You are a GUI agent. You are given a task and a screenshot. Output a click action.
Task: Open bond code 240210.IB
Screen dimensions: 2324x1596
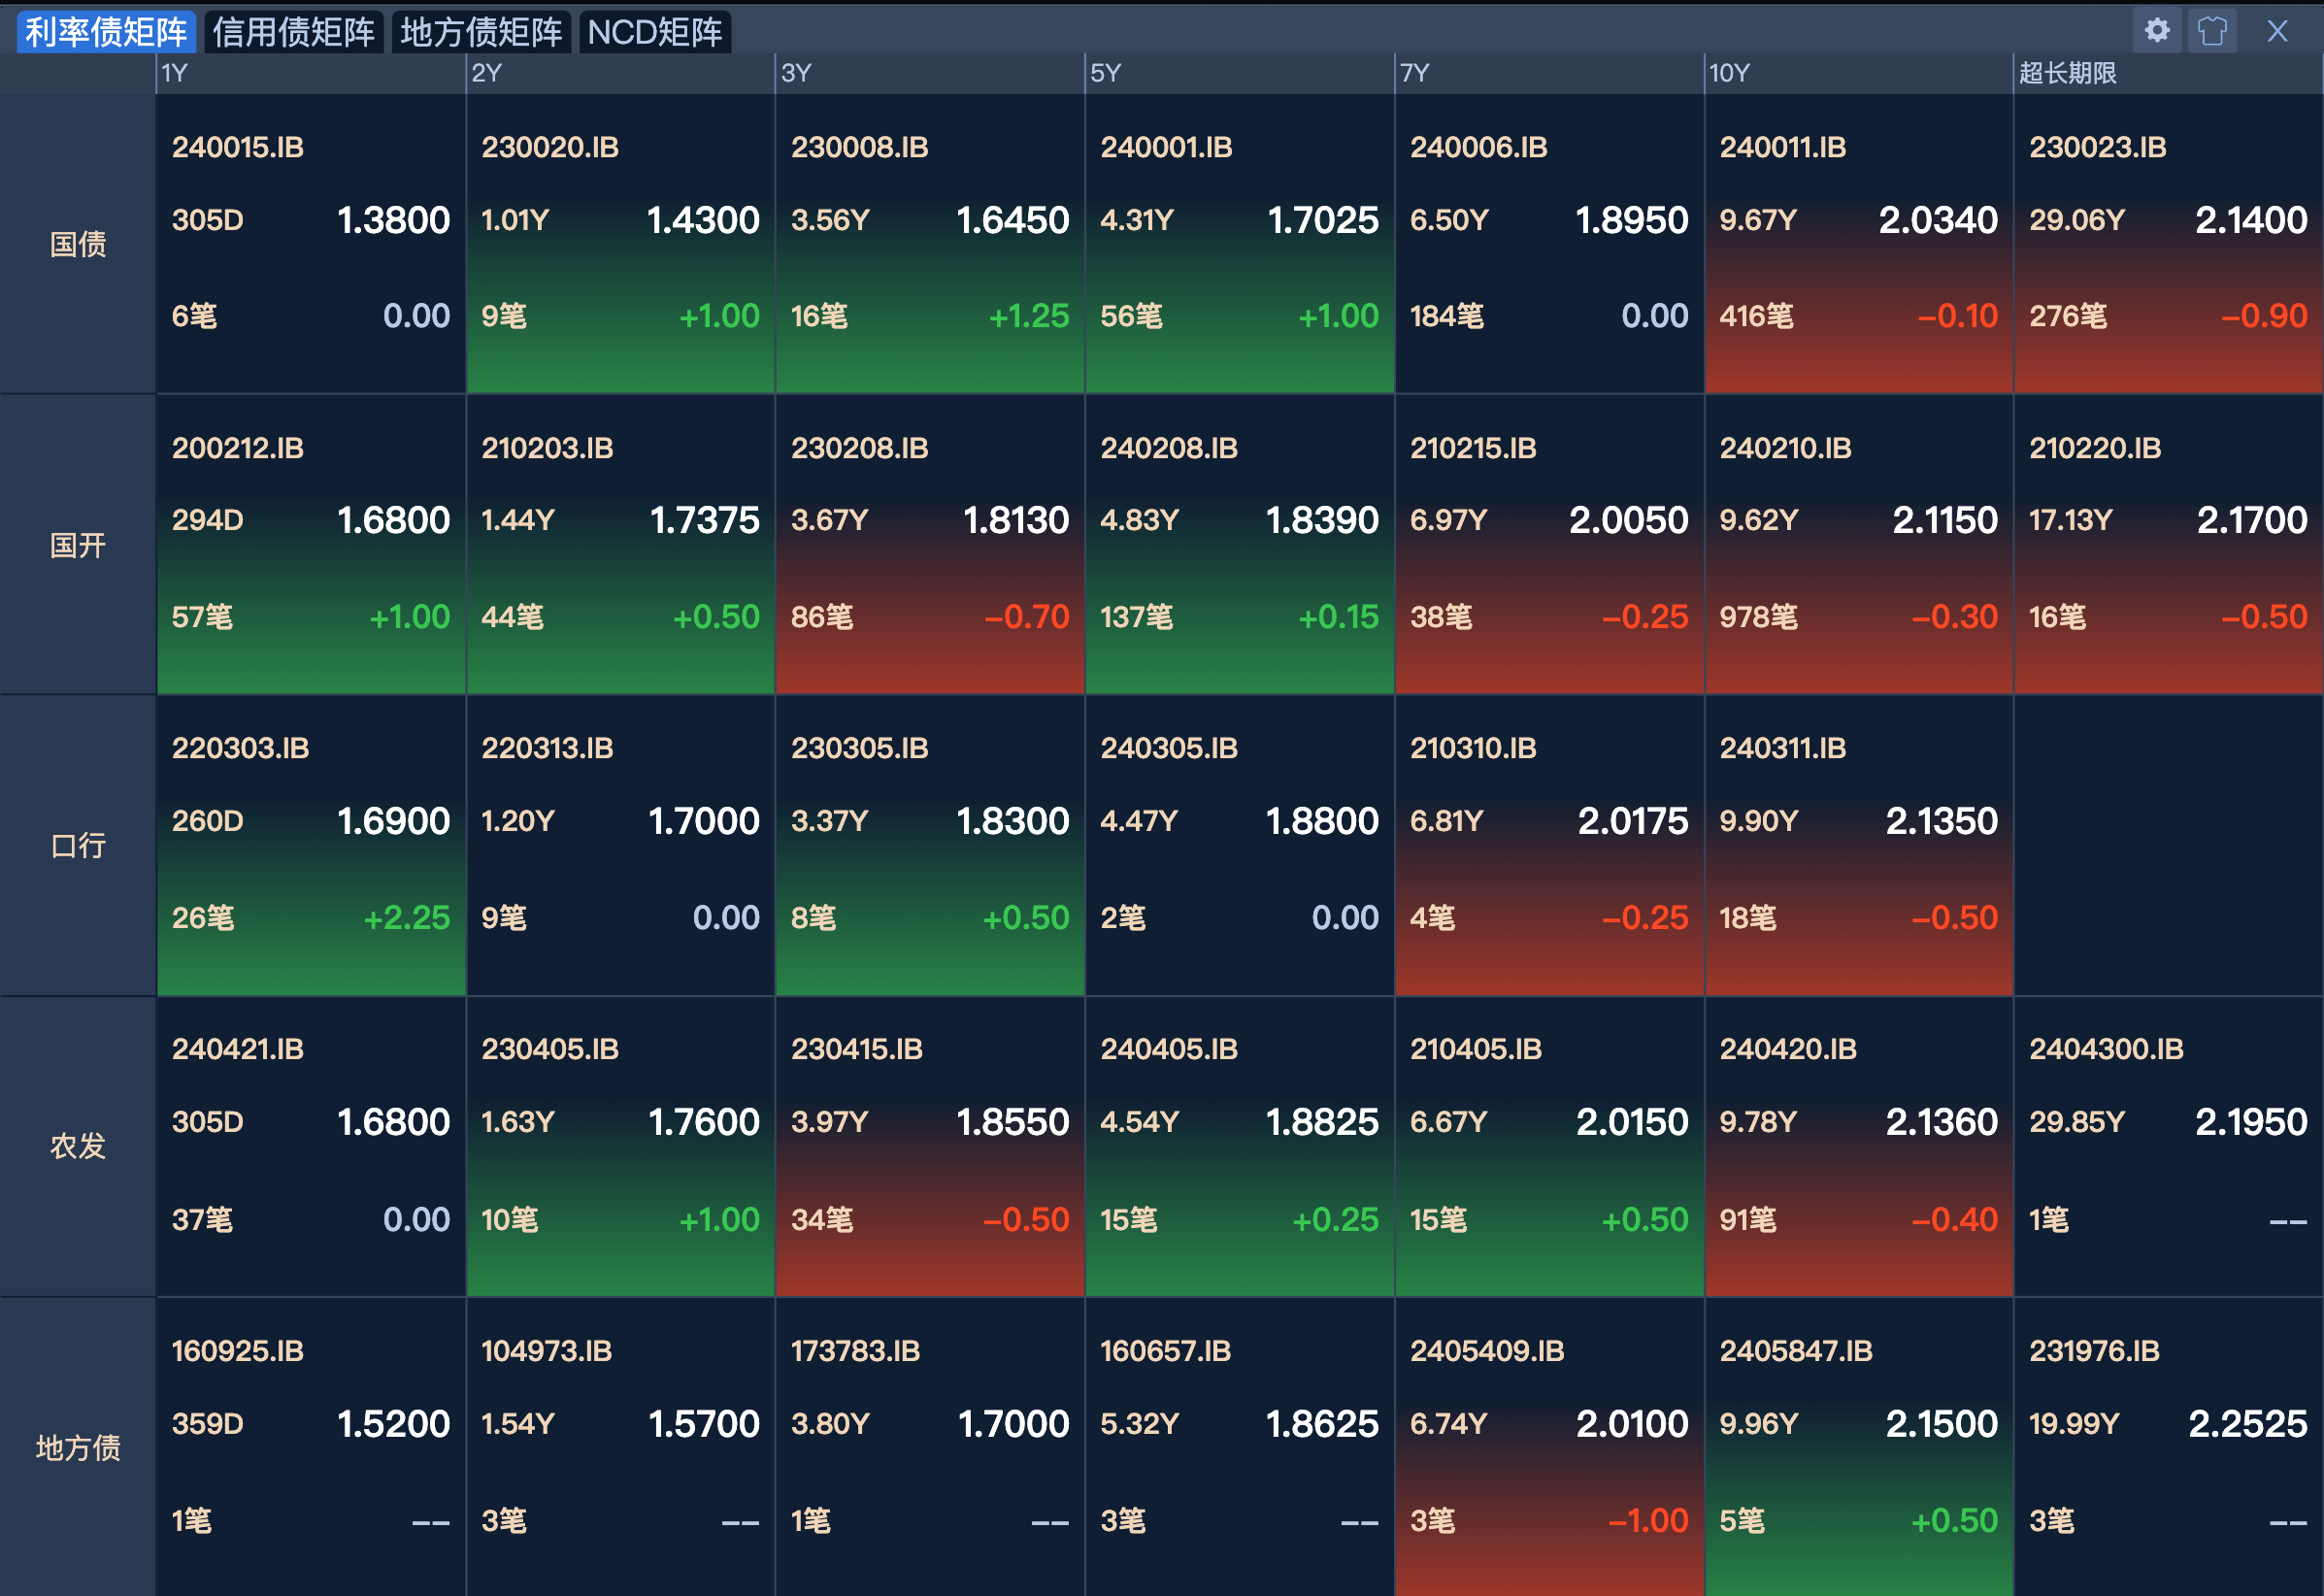[x=1785, y=448]
